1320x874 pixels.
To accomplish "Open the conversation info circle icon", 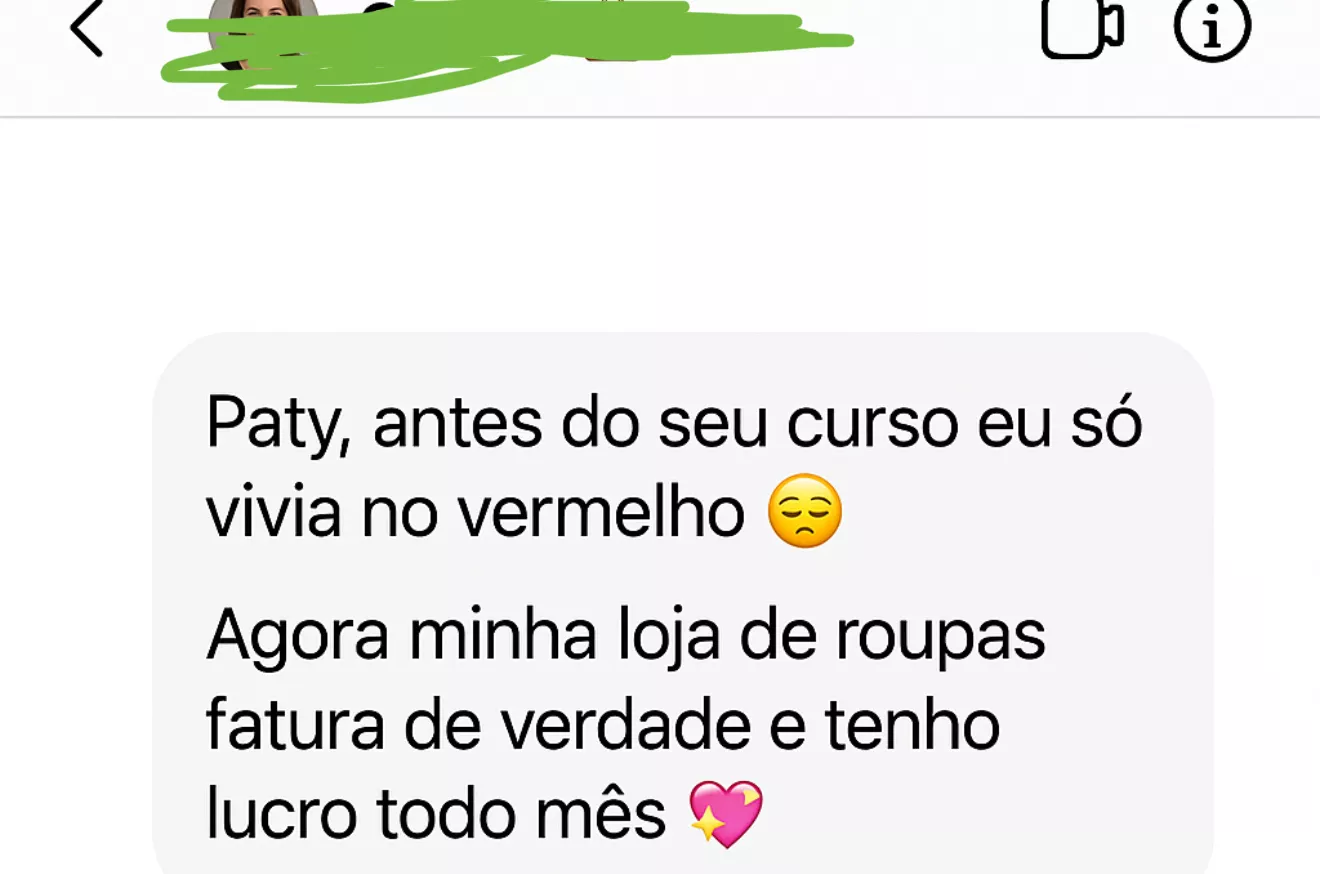I will [1212, 29].
